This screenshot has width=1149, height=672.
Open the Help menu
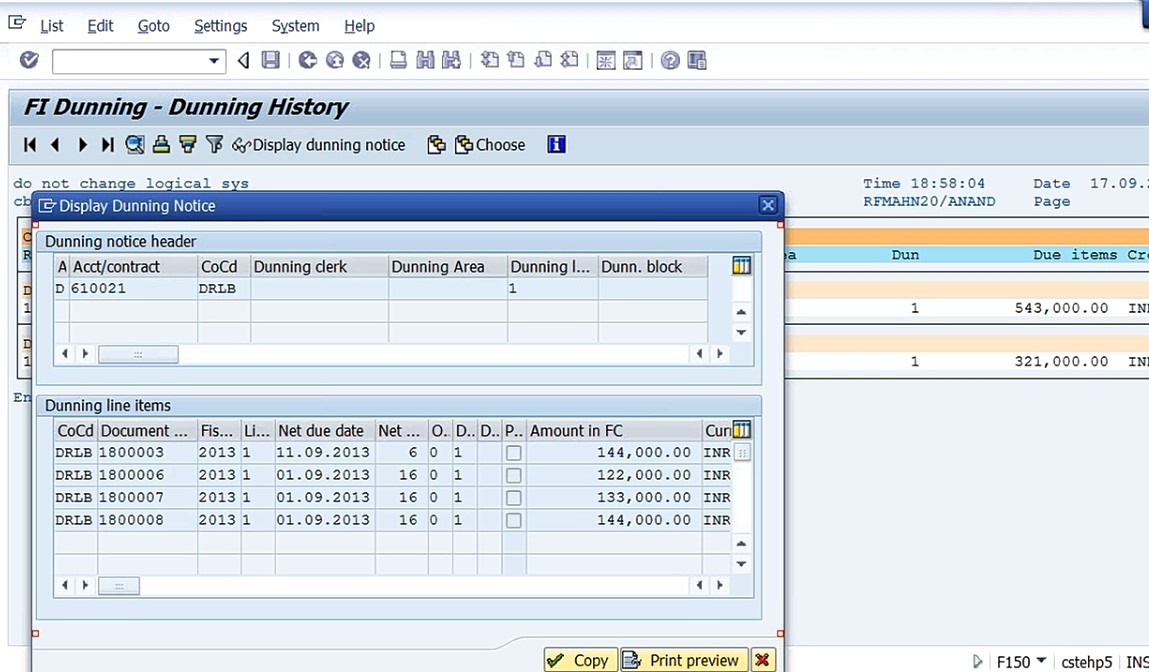point(359,26)
